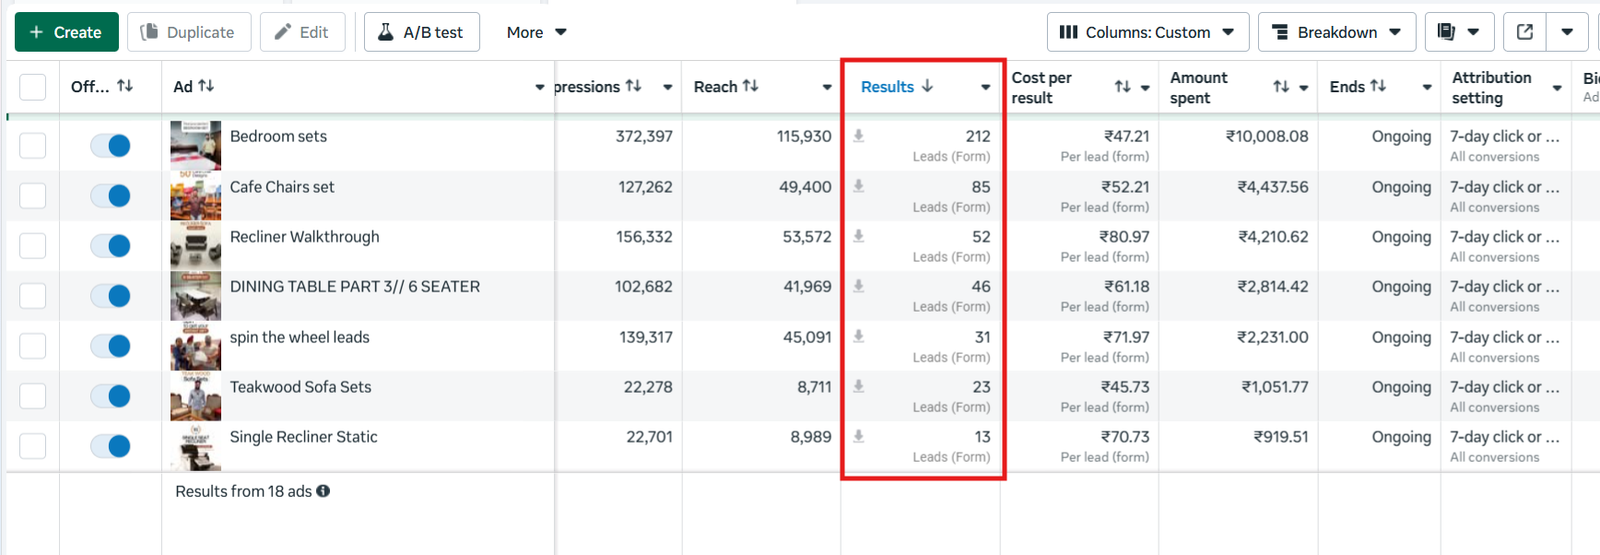
Task: Tick the checkbox for Cafe Chairs set
Action: point(33,196)
